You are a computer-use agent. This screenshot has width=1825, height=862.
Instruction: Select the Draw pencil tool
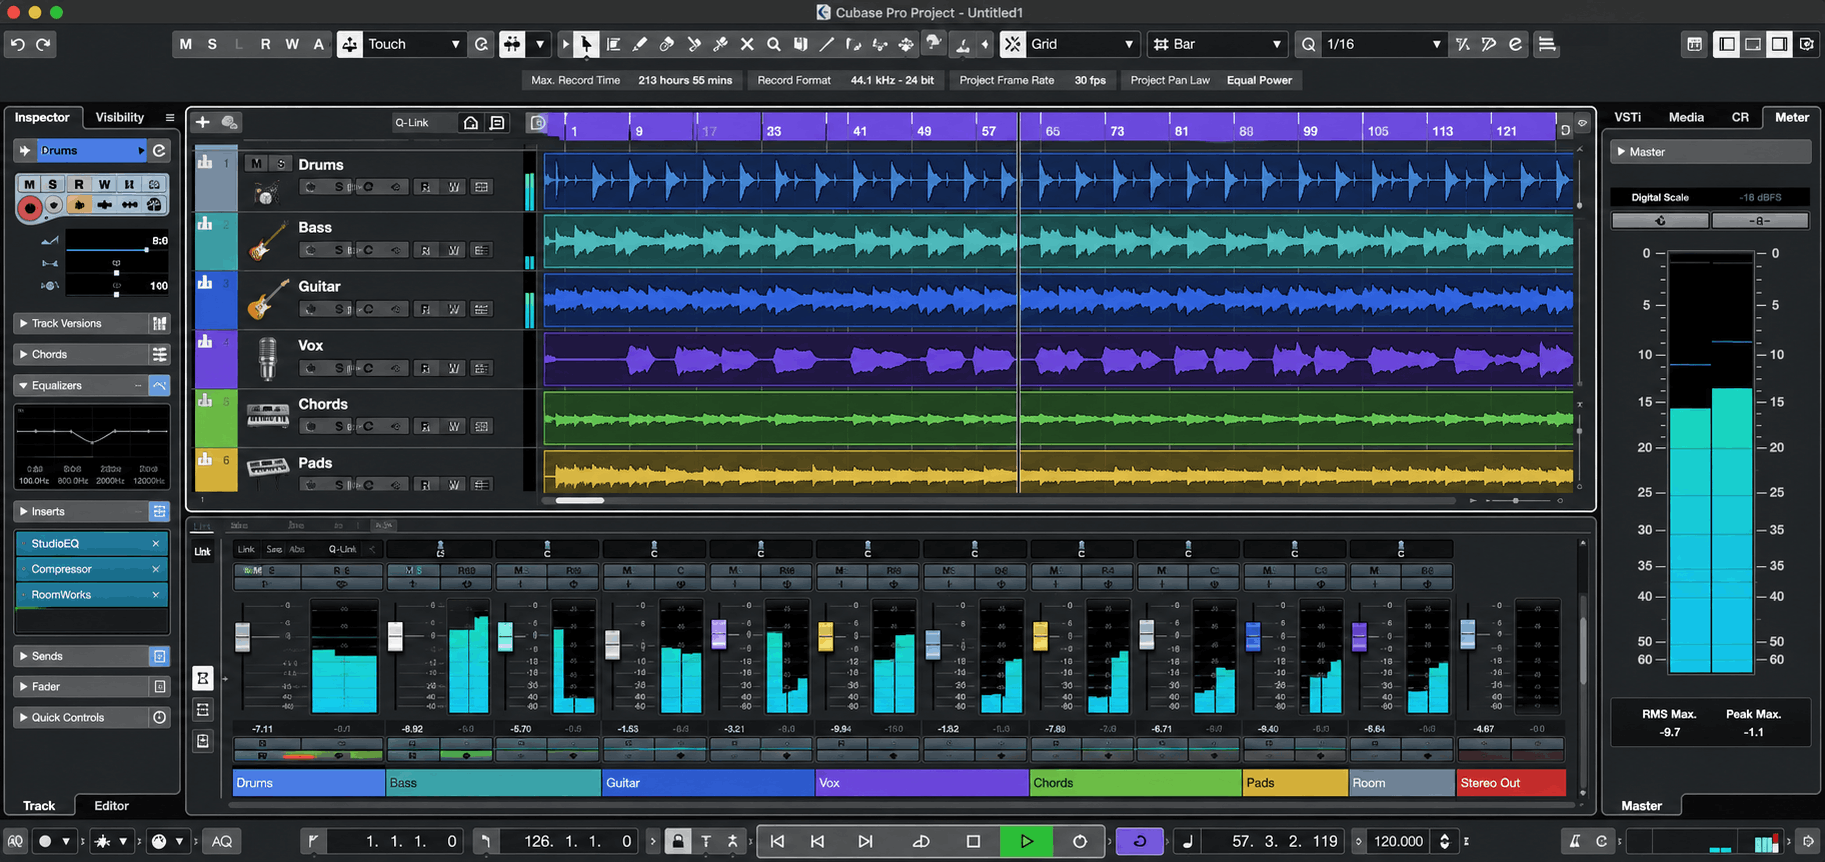(640, 44)
